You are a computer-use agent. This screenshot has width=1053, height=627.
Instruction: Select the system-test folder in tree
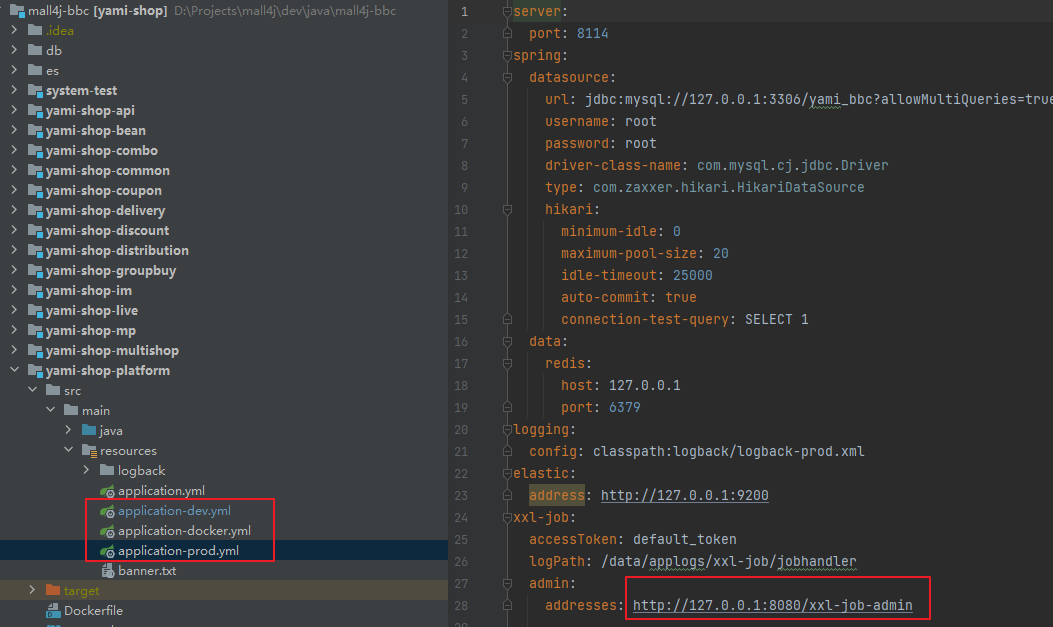[x=81, y=91]
